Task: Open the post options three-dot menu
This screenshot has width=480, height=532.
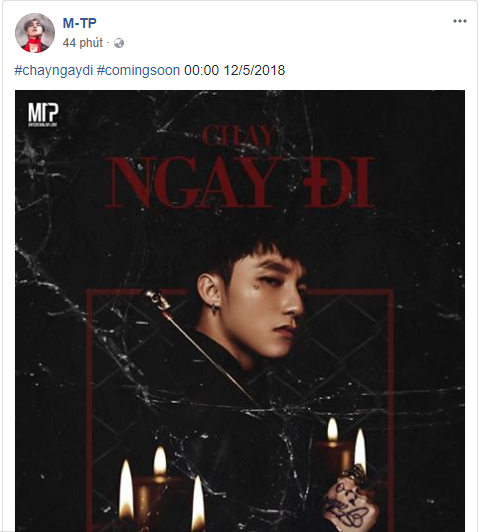Action: [x=459, y=21]
